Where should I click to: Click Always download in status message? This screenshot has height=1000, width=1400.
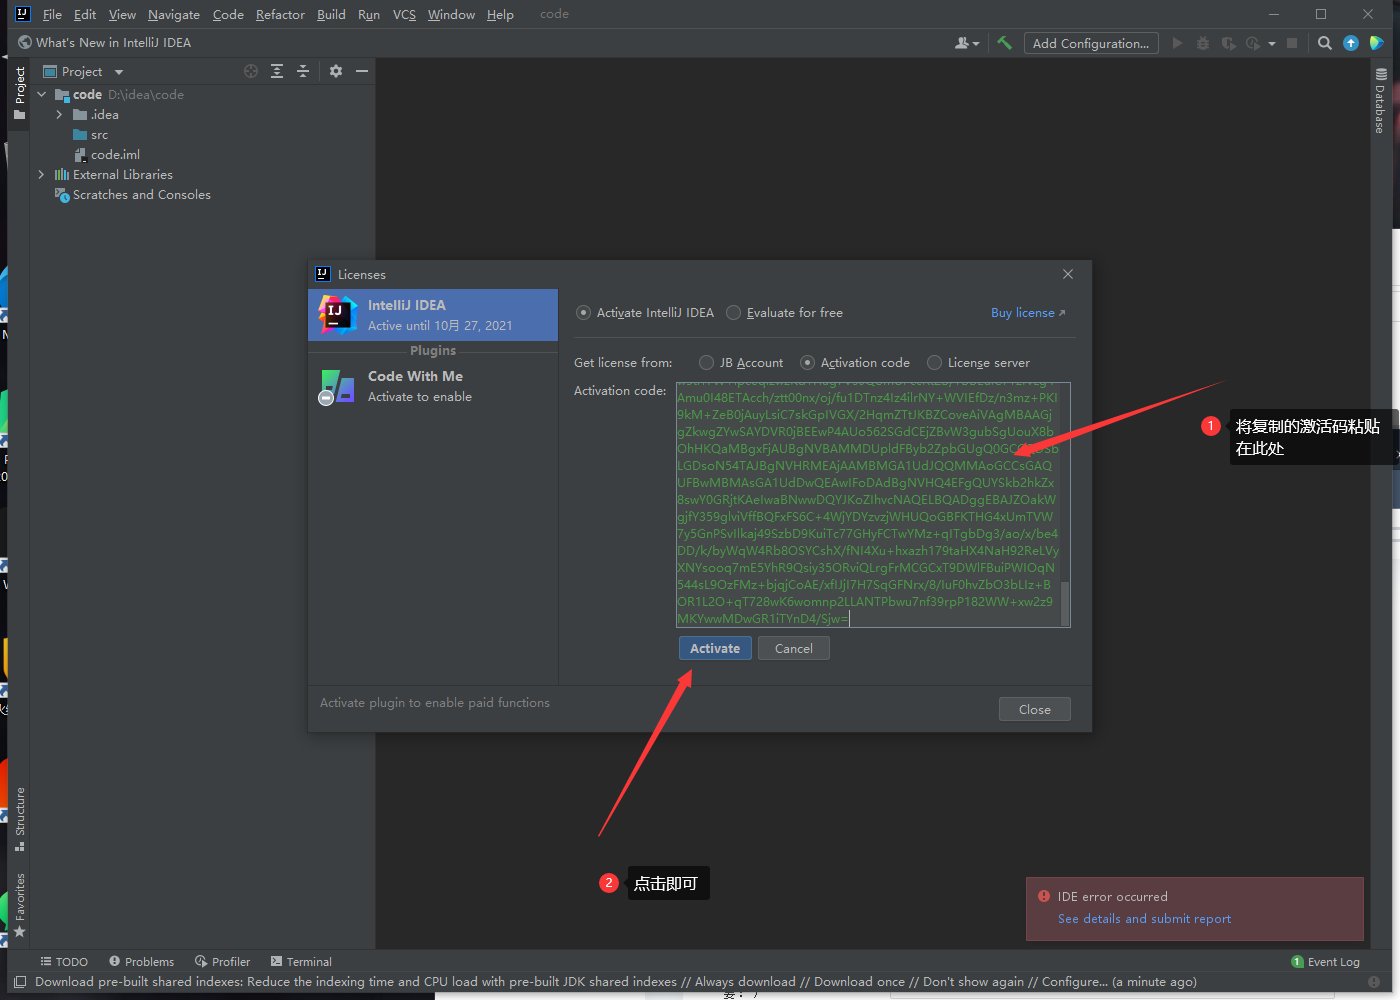(x=745, y=982)
